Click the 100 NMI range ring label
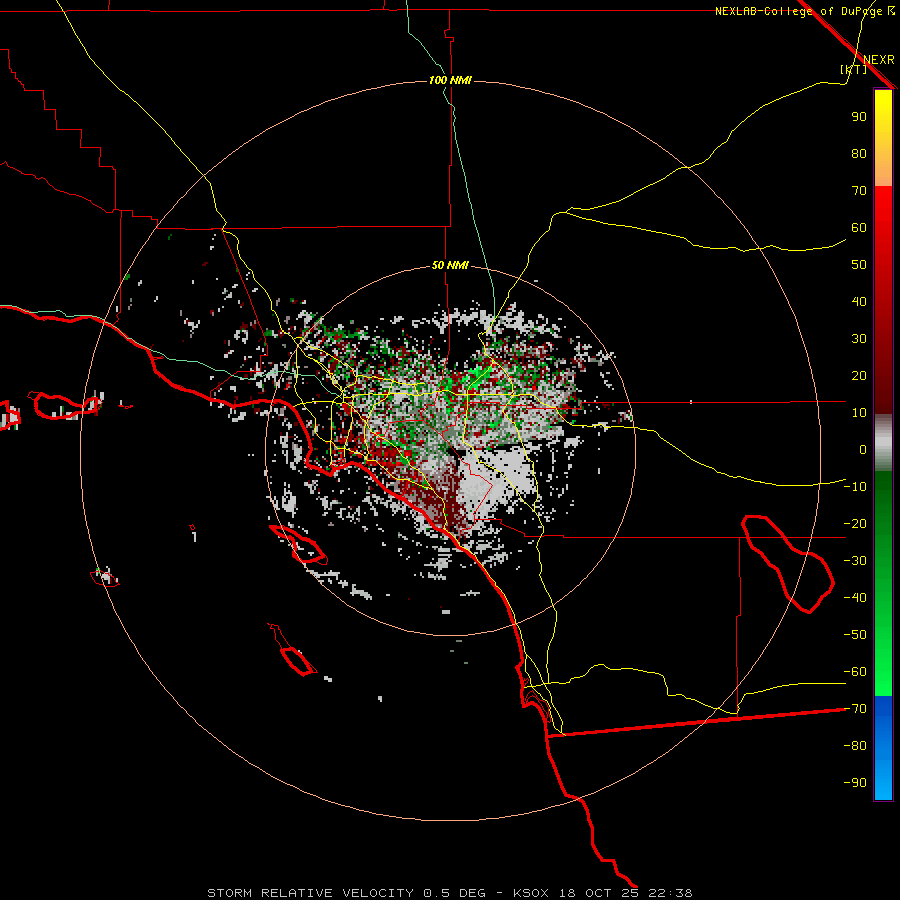 [450, 80]
